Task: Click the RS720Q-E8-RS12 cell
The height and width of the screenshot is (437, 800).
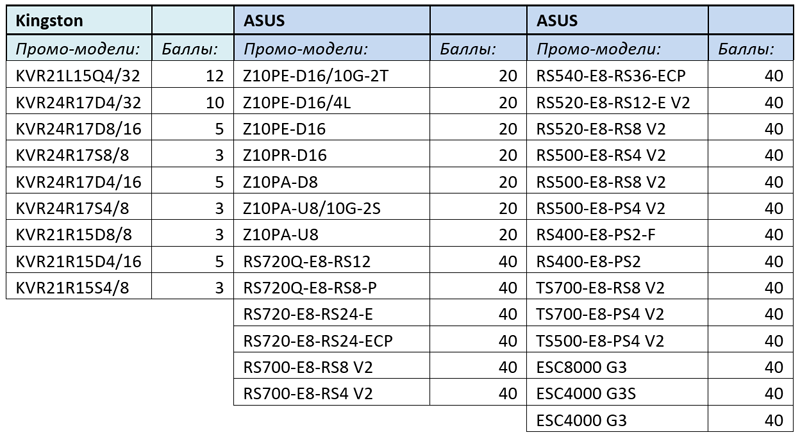Action: pos(332,261)
